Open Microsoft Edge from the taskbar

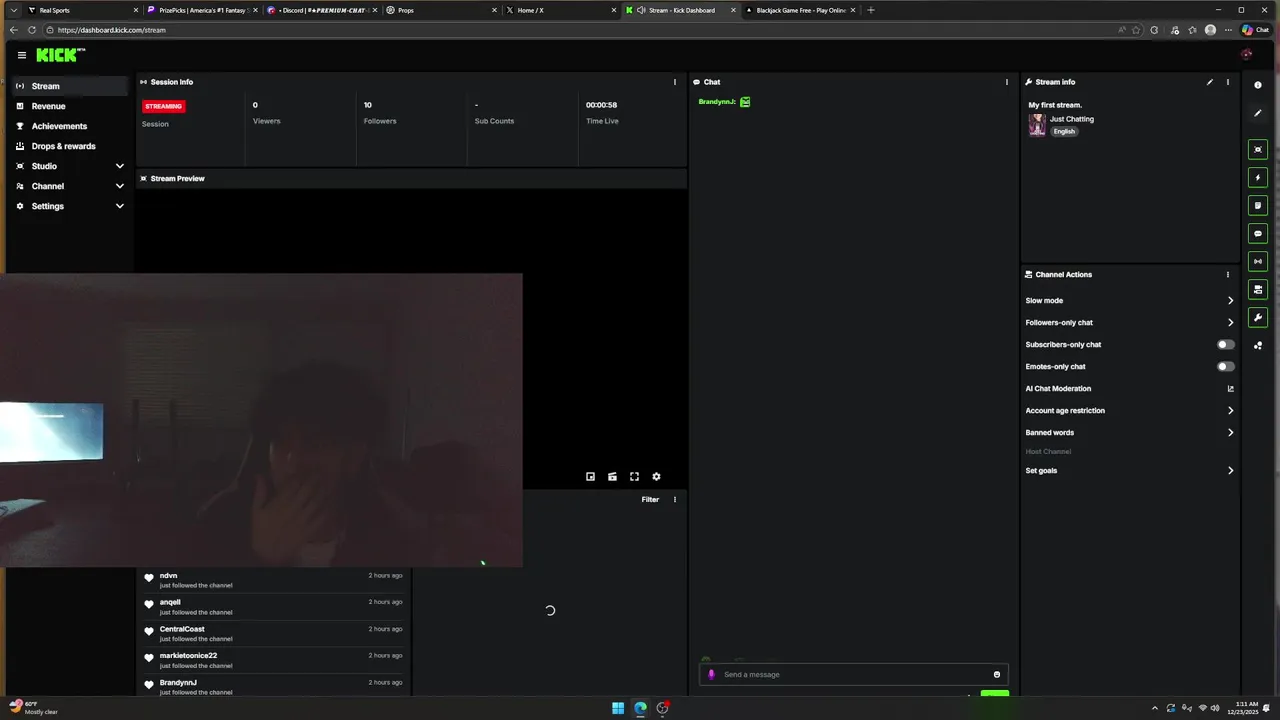640,708
